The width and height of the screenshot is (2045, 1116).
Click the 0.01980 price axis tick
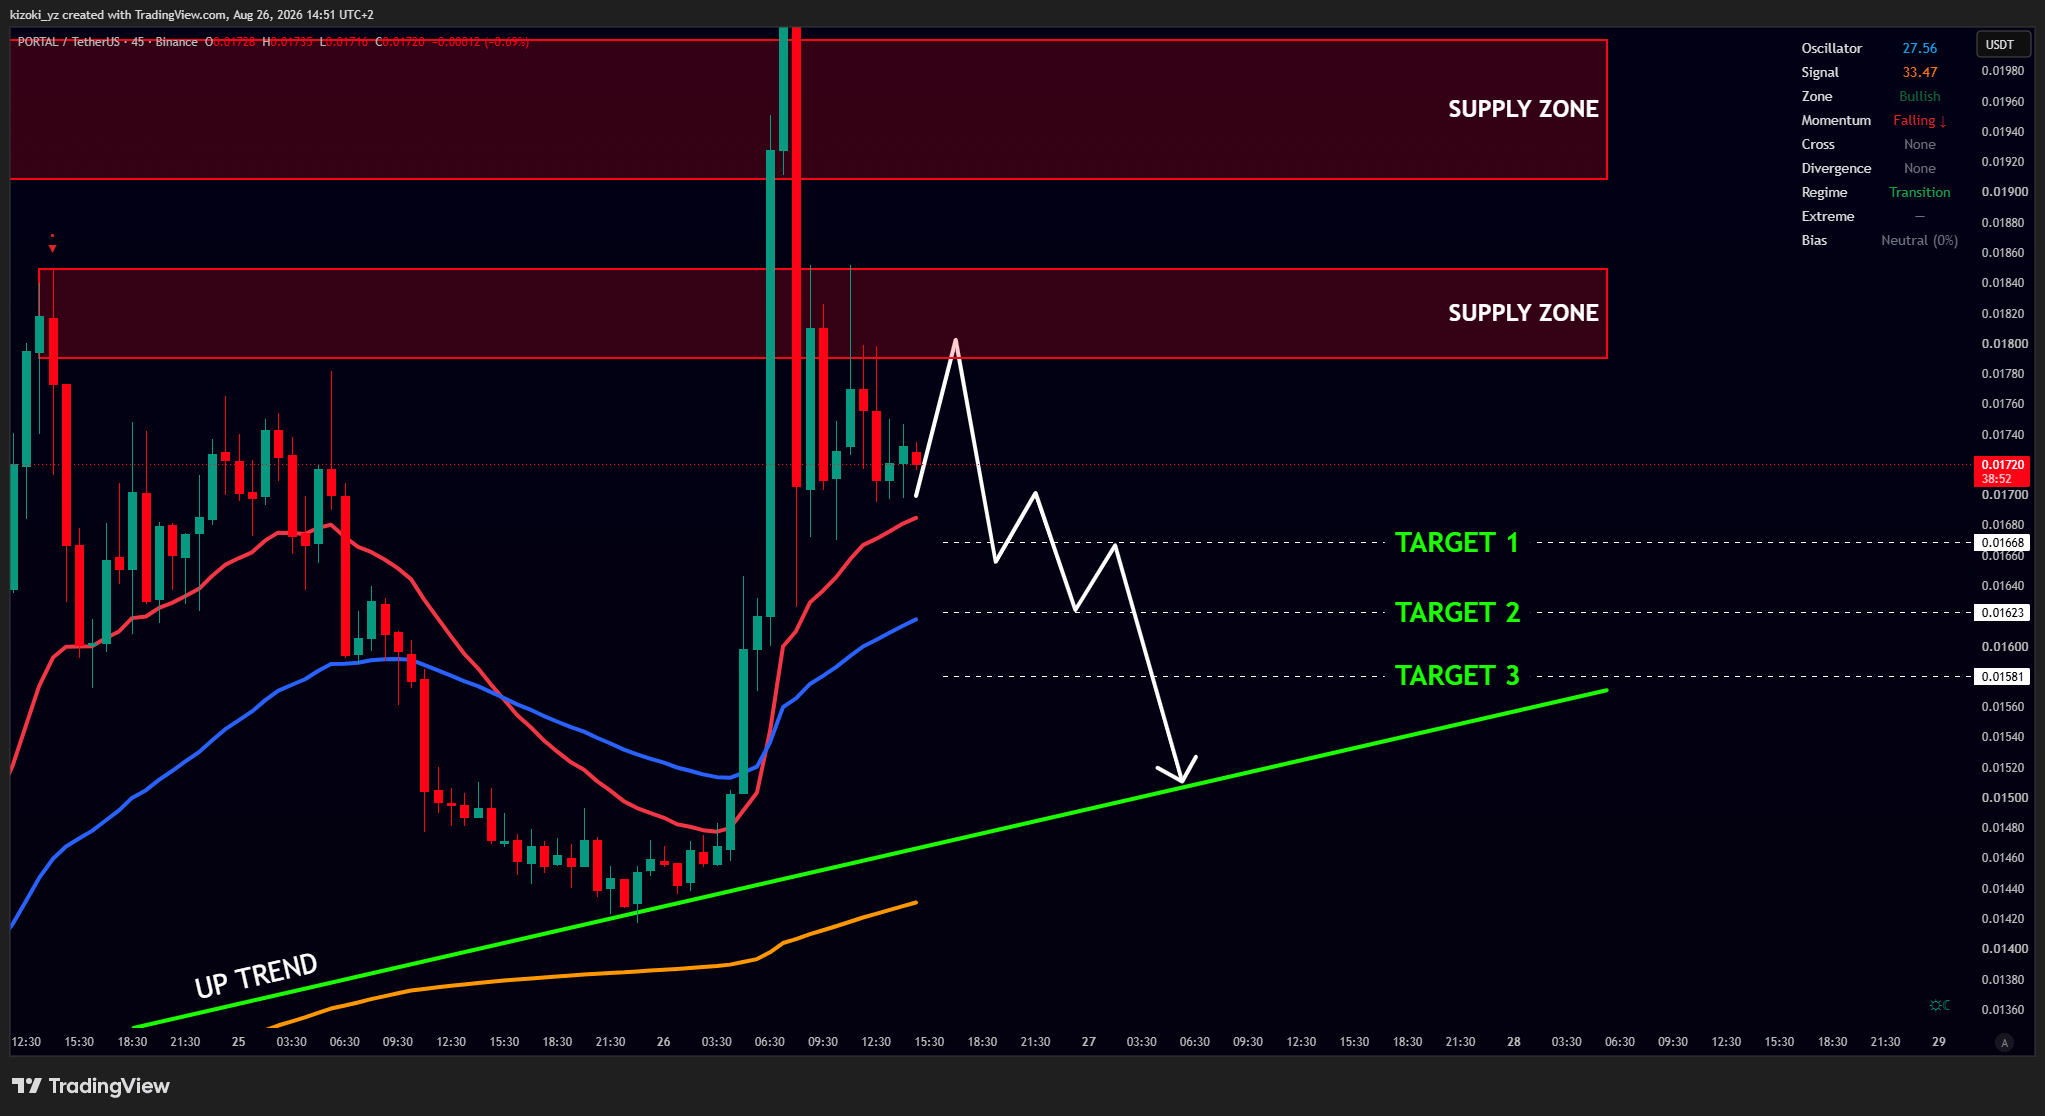(x=2002, y=71)
